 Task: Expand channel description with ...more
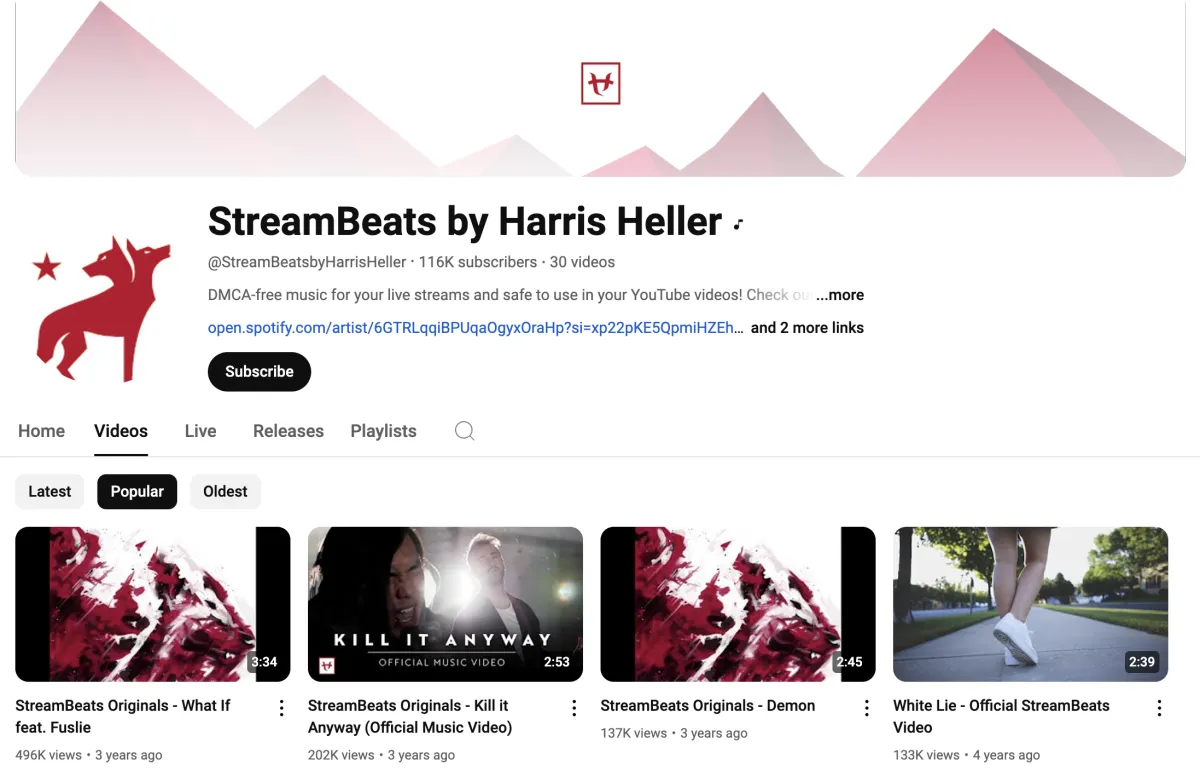(x=840, y=295)
